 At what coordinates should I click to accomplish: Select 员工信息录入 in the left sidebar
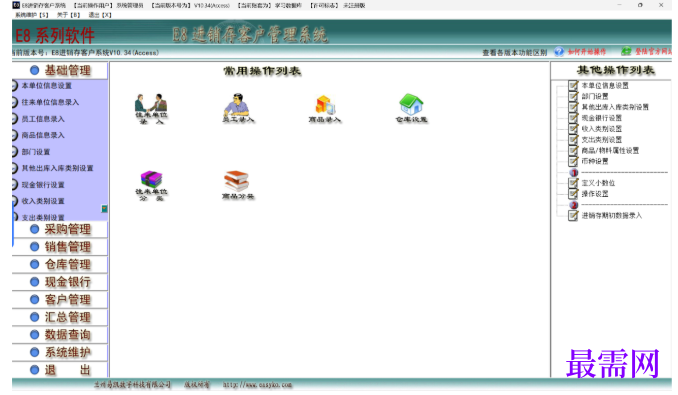[x=43, y=119]
